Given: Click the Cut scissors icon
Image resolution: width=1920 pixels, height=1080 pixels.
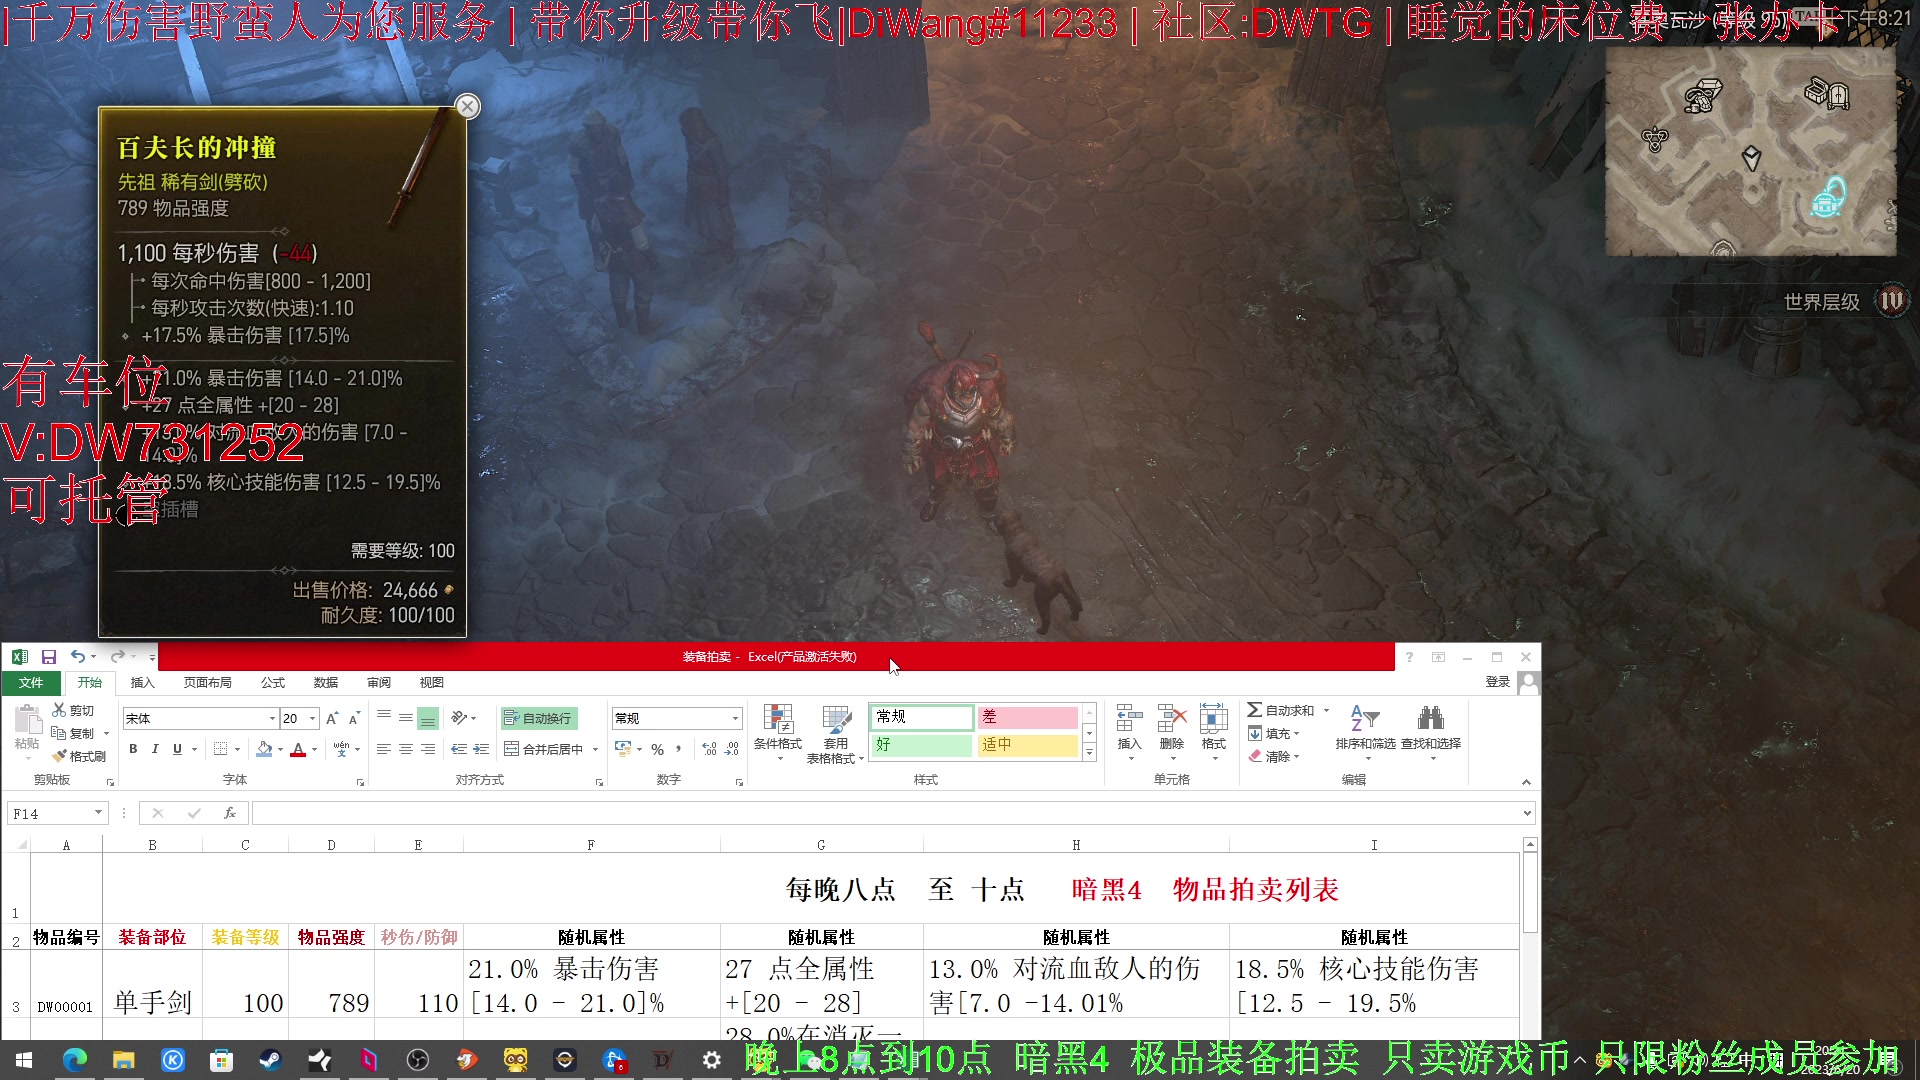Looking at the screenshot, I should (x=59, y=710).
